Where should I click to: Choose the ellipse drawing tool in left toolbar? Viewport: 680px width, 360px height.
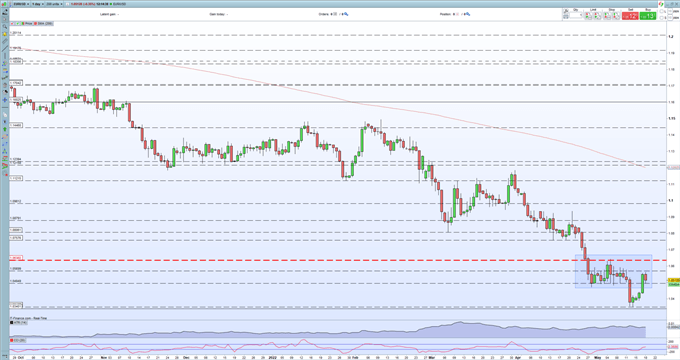pos(5,137)
